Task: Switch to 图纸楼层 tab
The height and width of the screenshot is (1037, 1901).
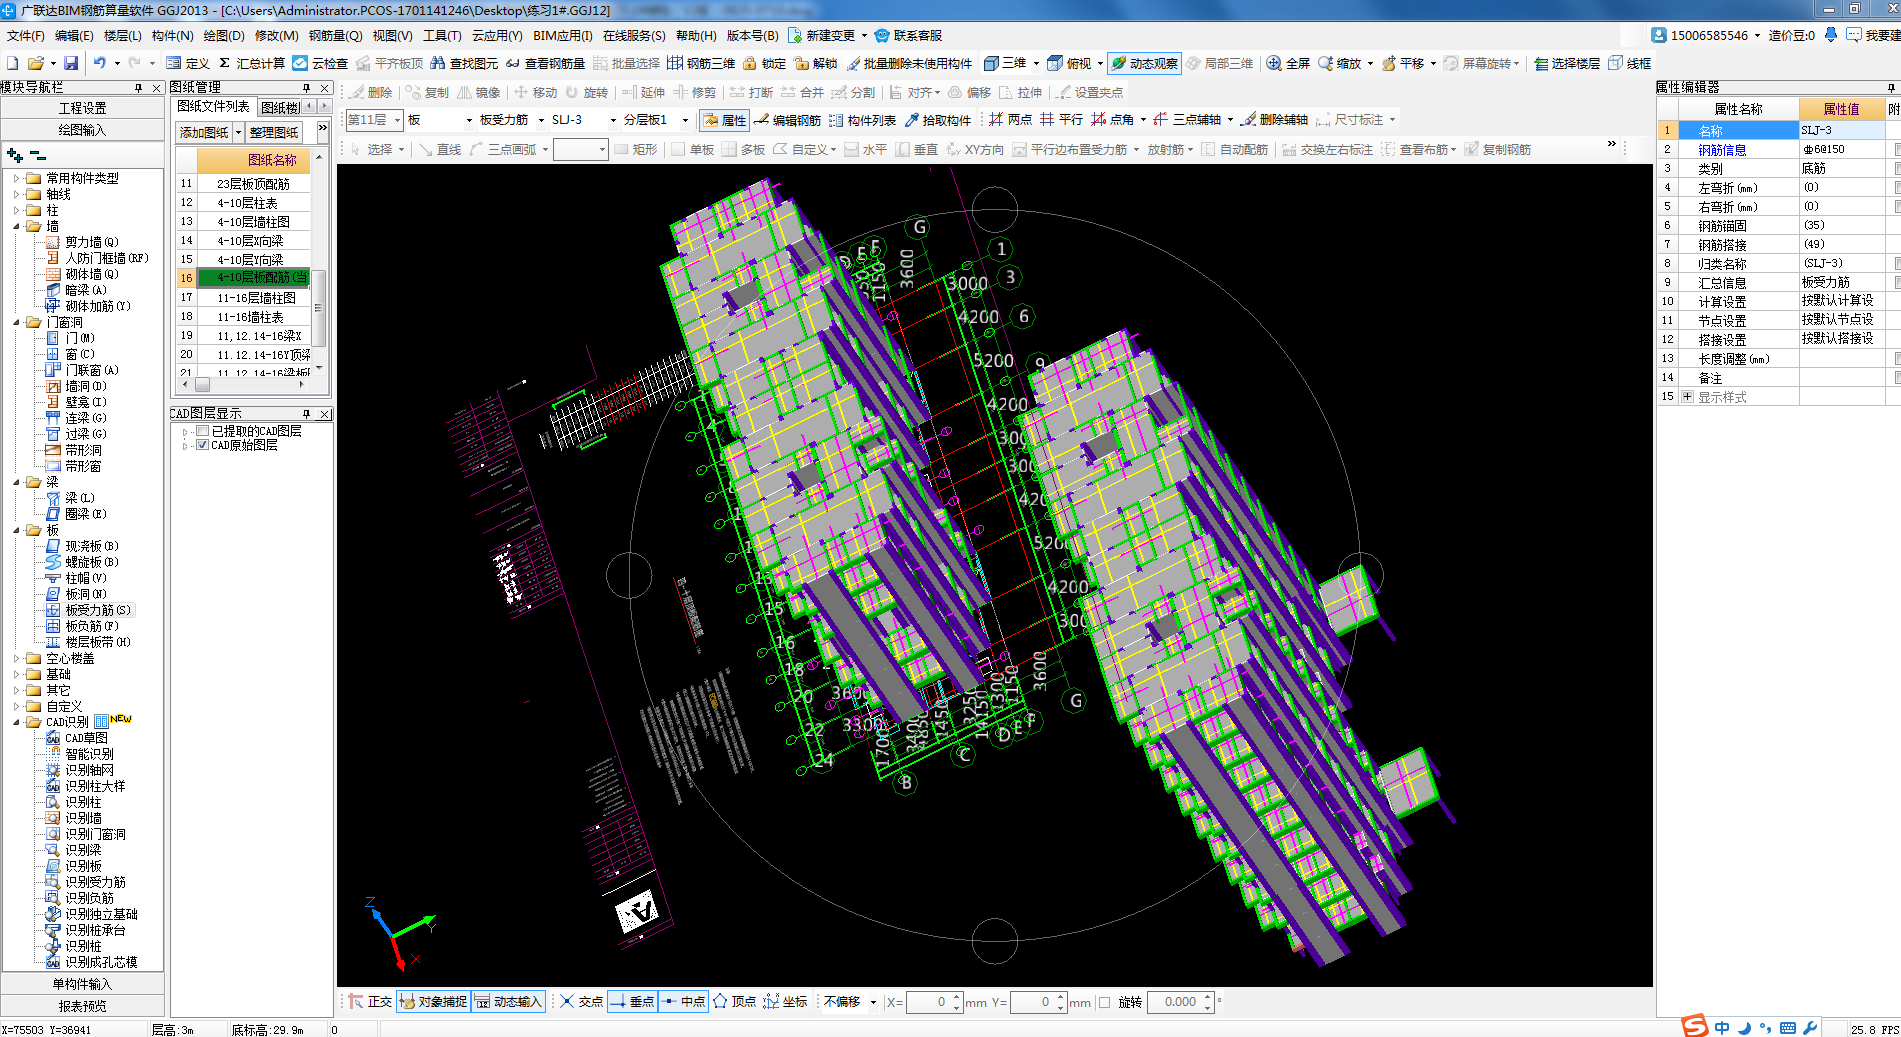Action: point(280,107)
